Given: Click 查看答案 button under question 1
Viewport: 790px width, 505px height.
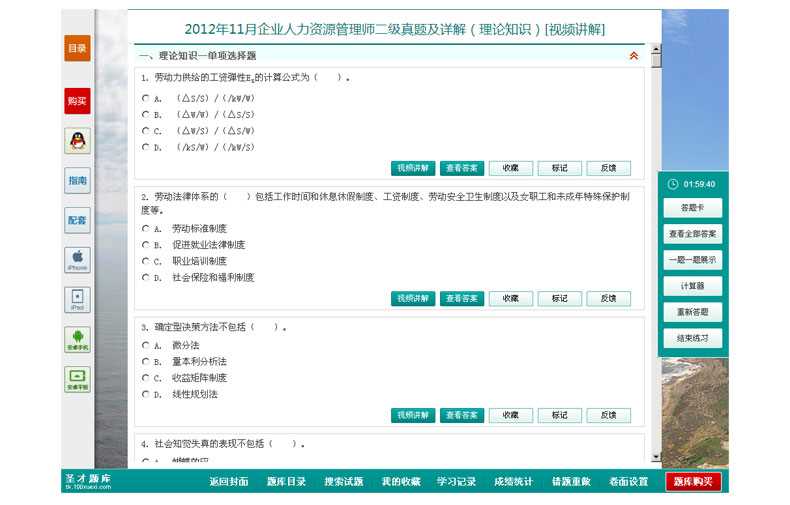Looking at the screenshot, I should (462, 168).
